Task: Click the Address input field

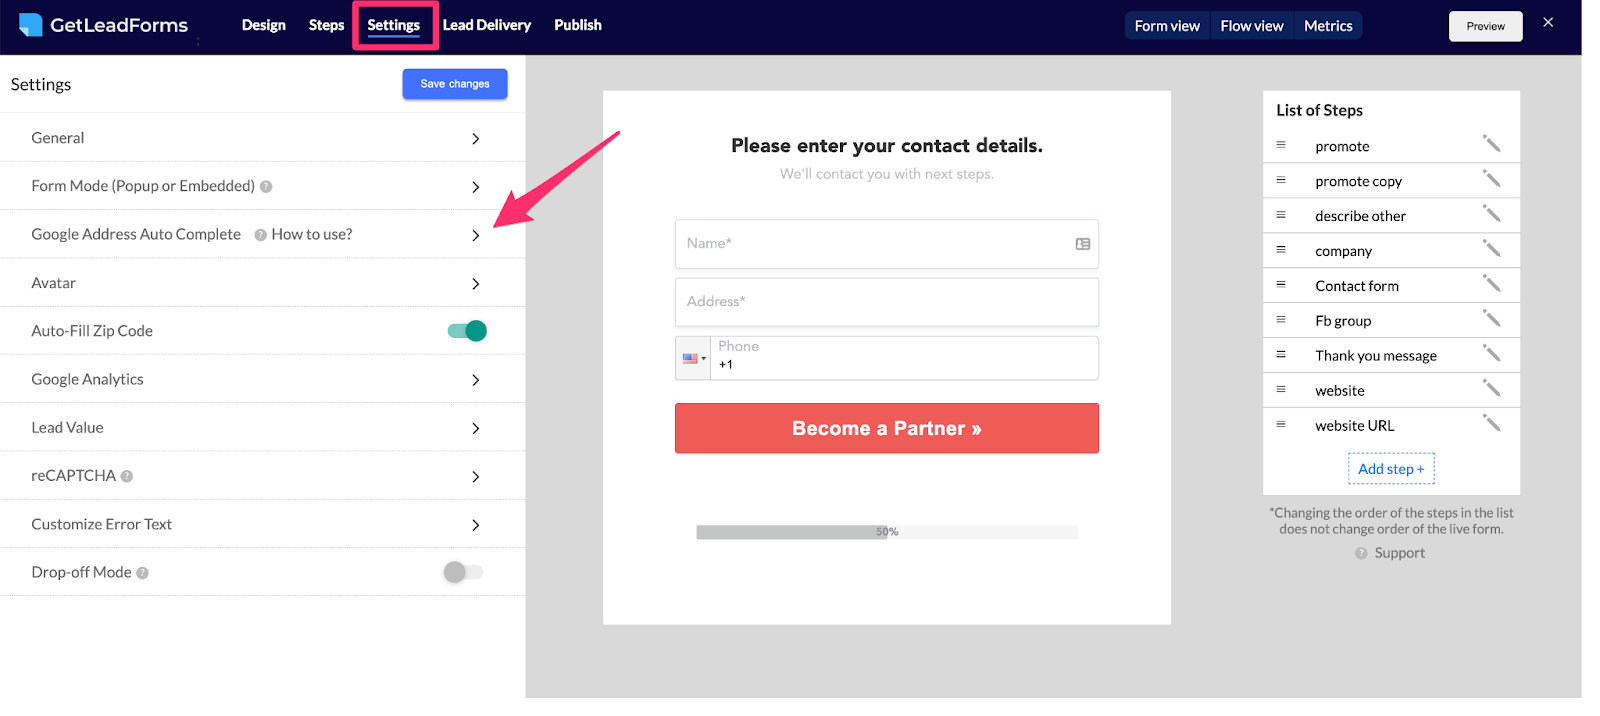Action: click(x=886, y=301)
